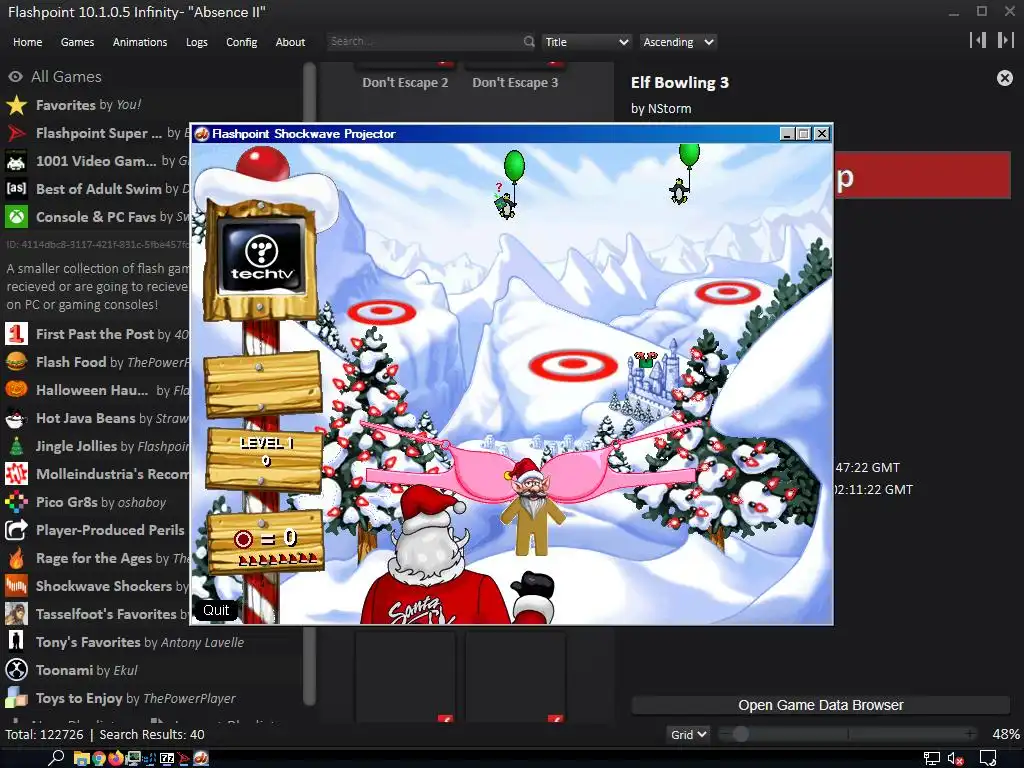
Task: Select the Don't Escape 2 game card
Action: point(406,78)
